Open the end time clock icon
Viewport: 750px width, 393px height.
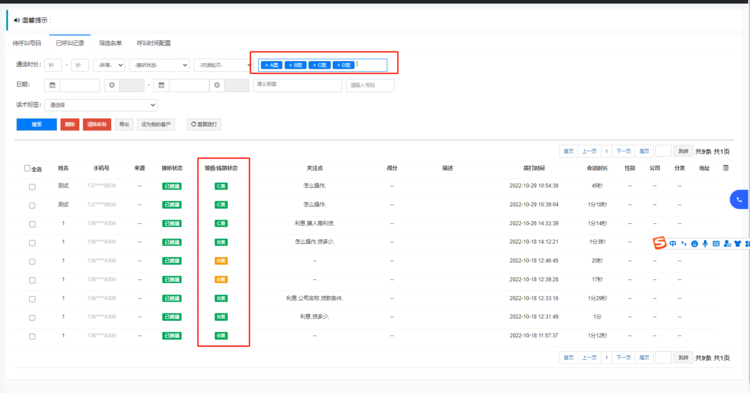[217, 85]
